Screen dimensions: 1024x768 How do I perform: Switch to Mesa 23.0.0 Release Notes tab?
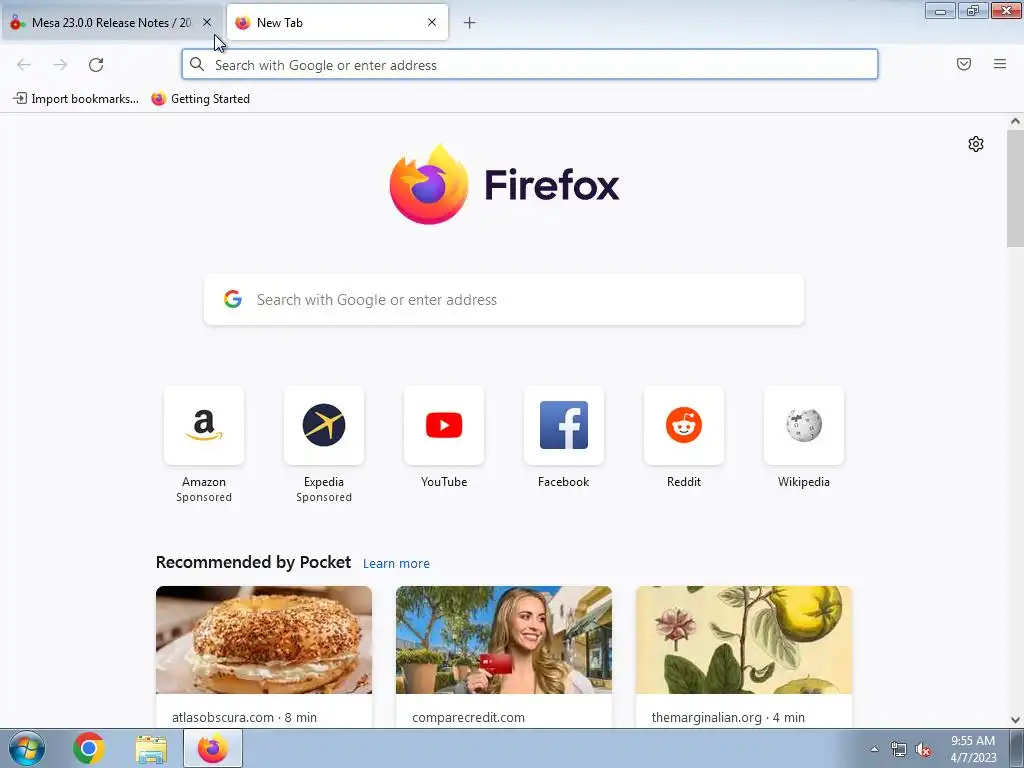111,23
